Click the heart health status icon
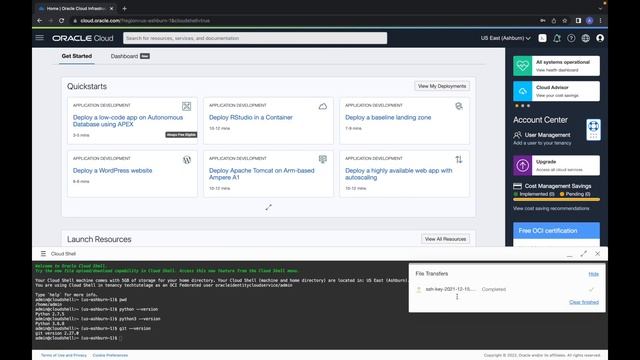 [522, 66]
